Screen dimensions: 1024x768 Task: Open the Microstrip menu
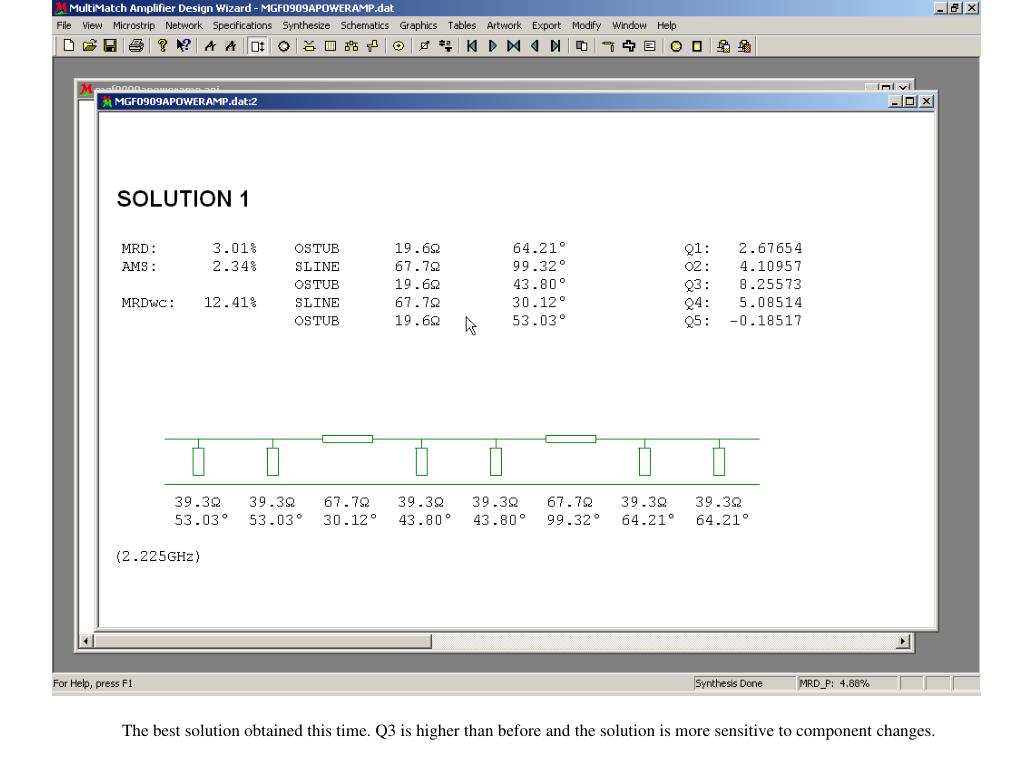click(134, 25)
